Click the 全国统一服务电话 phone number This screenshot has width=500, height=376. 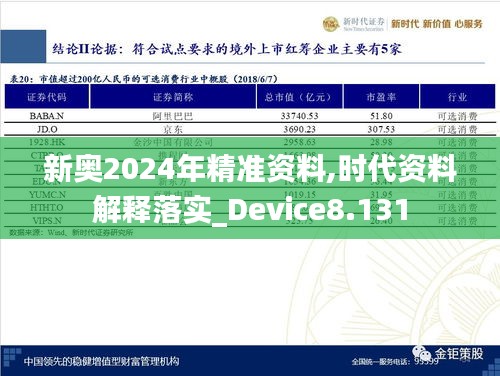coord(395,361)
